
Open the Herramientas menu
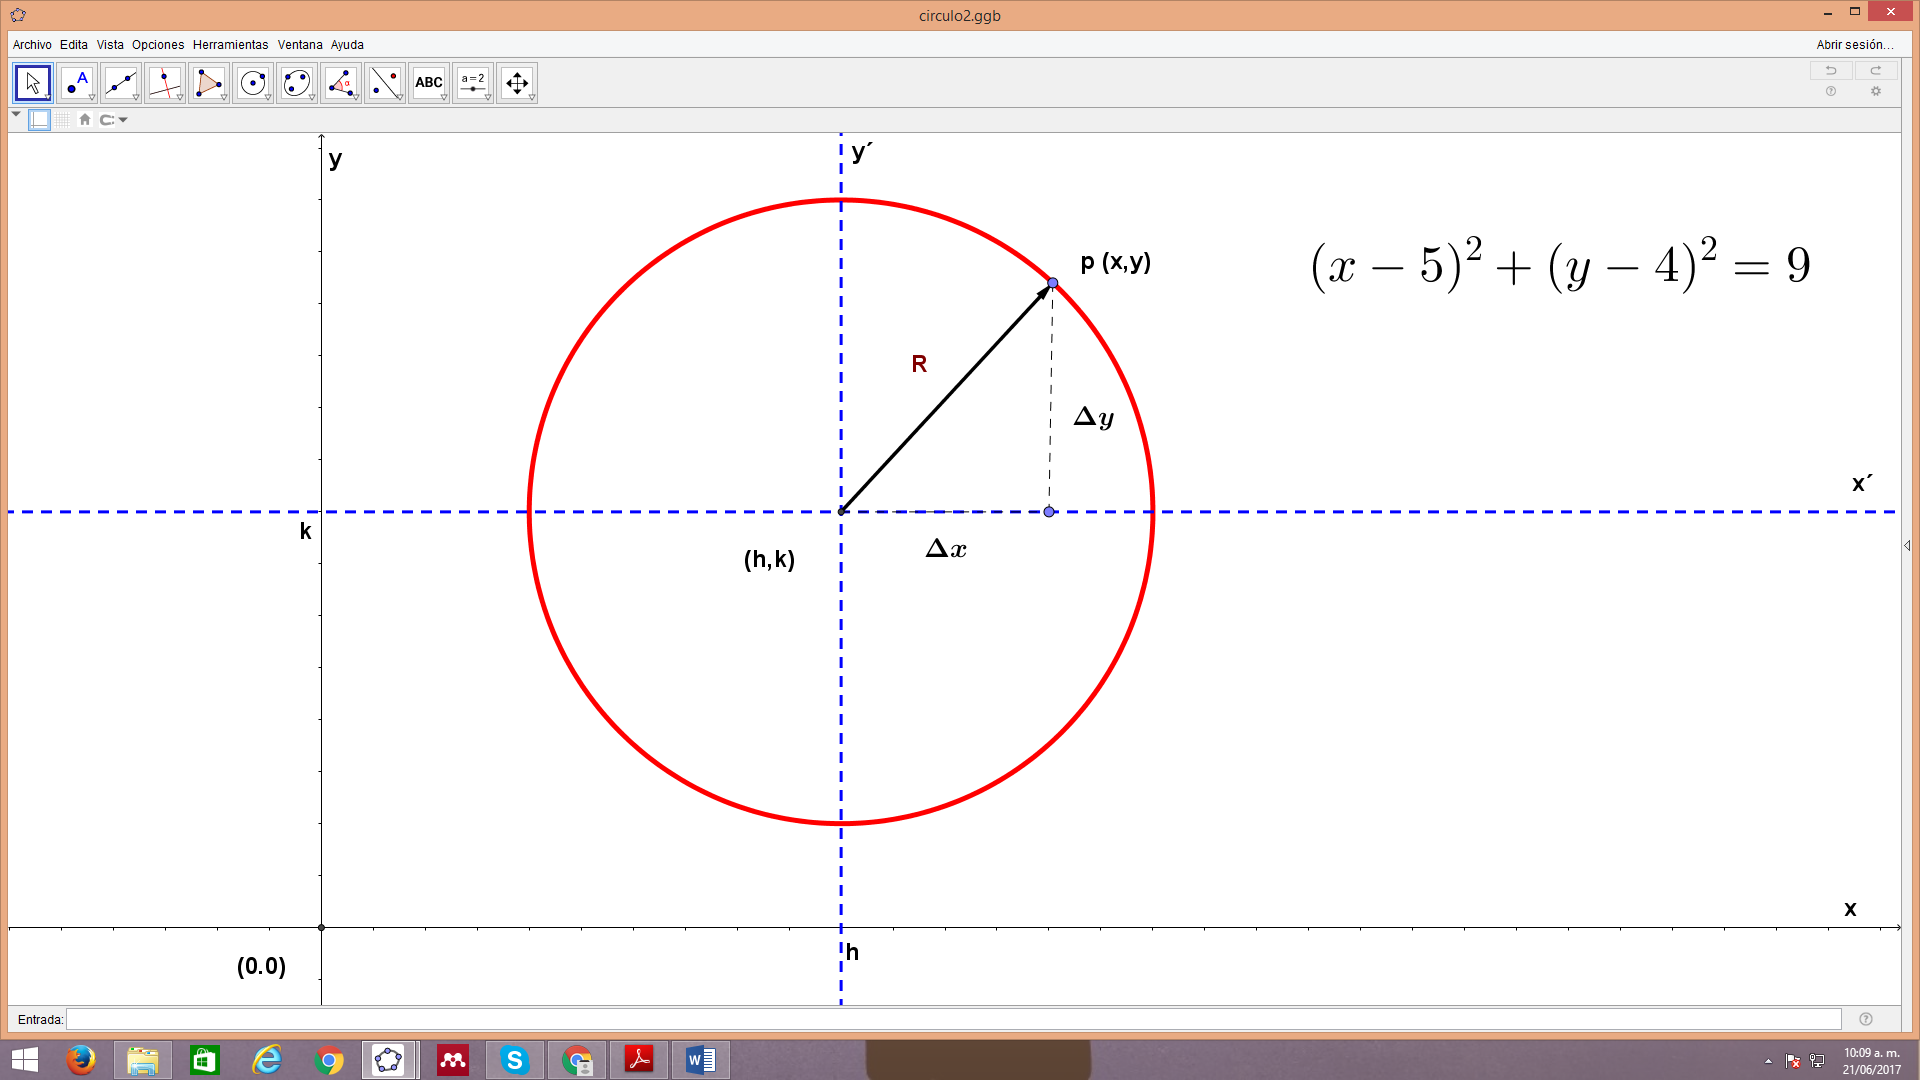[x=230, y=45]
